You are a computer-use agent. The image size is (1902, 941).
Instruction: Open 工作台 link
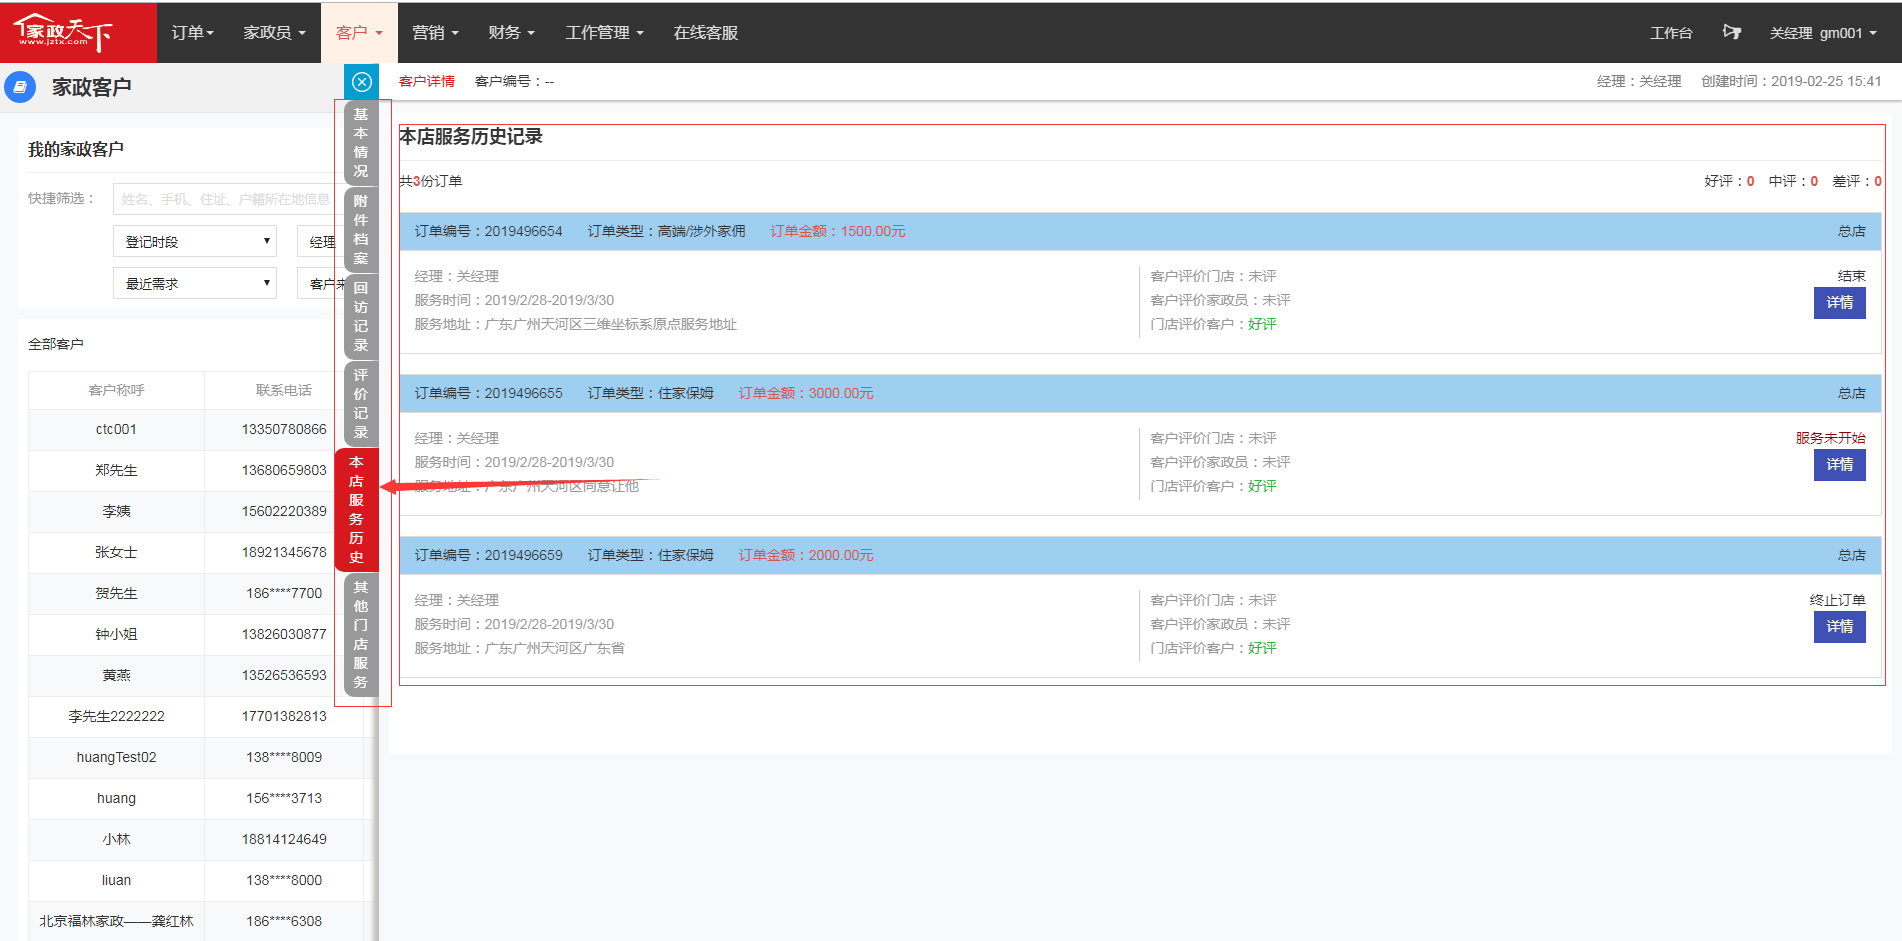click(x=1671, y=33)
